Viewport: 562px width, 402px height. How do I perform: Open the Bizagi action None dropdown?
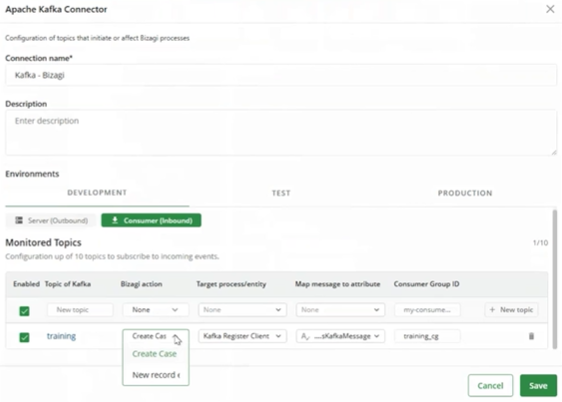click(x=156, y=310)
